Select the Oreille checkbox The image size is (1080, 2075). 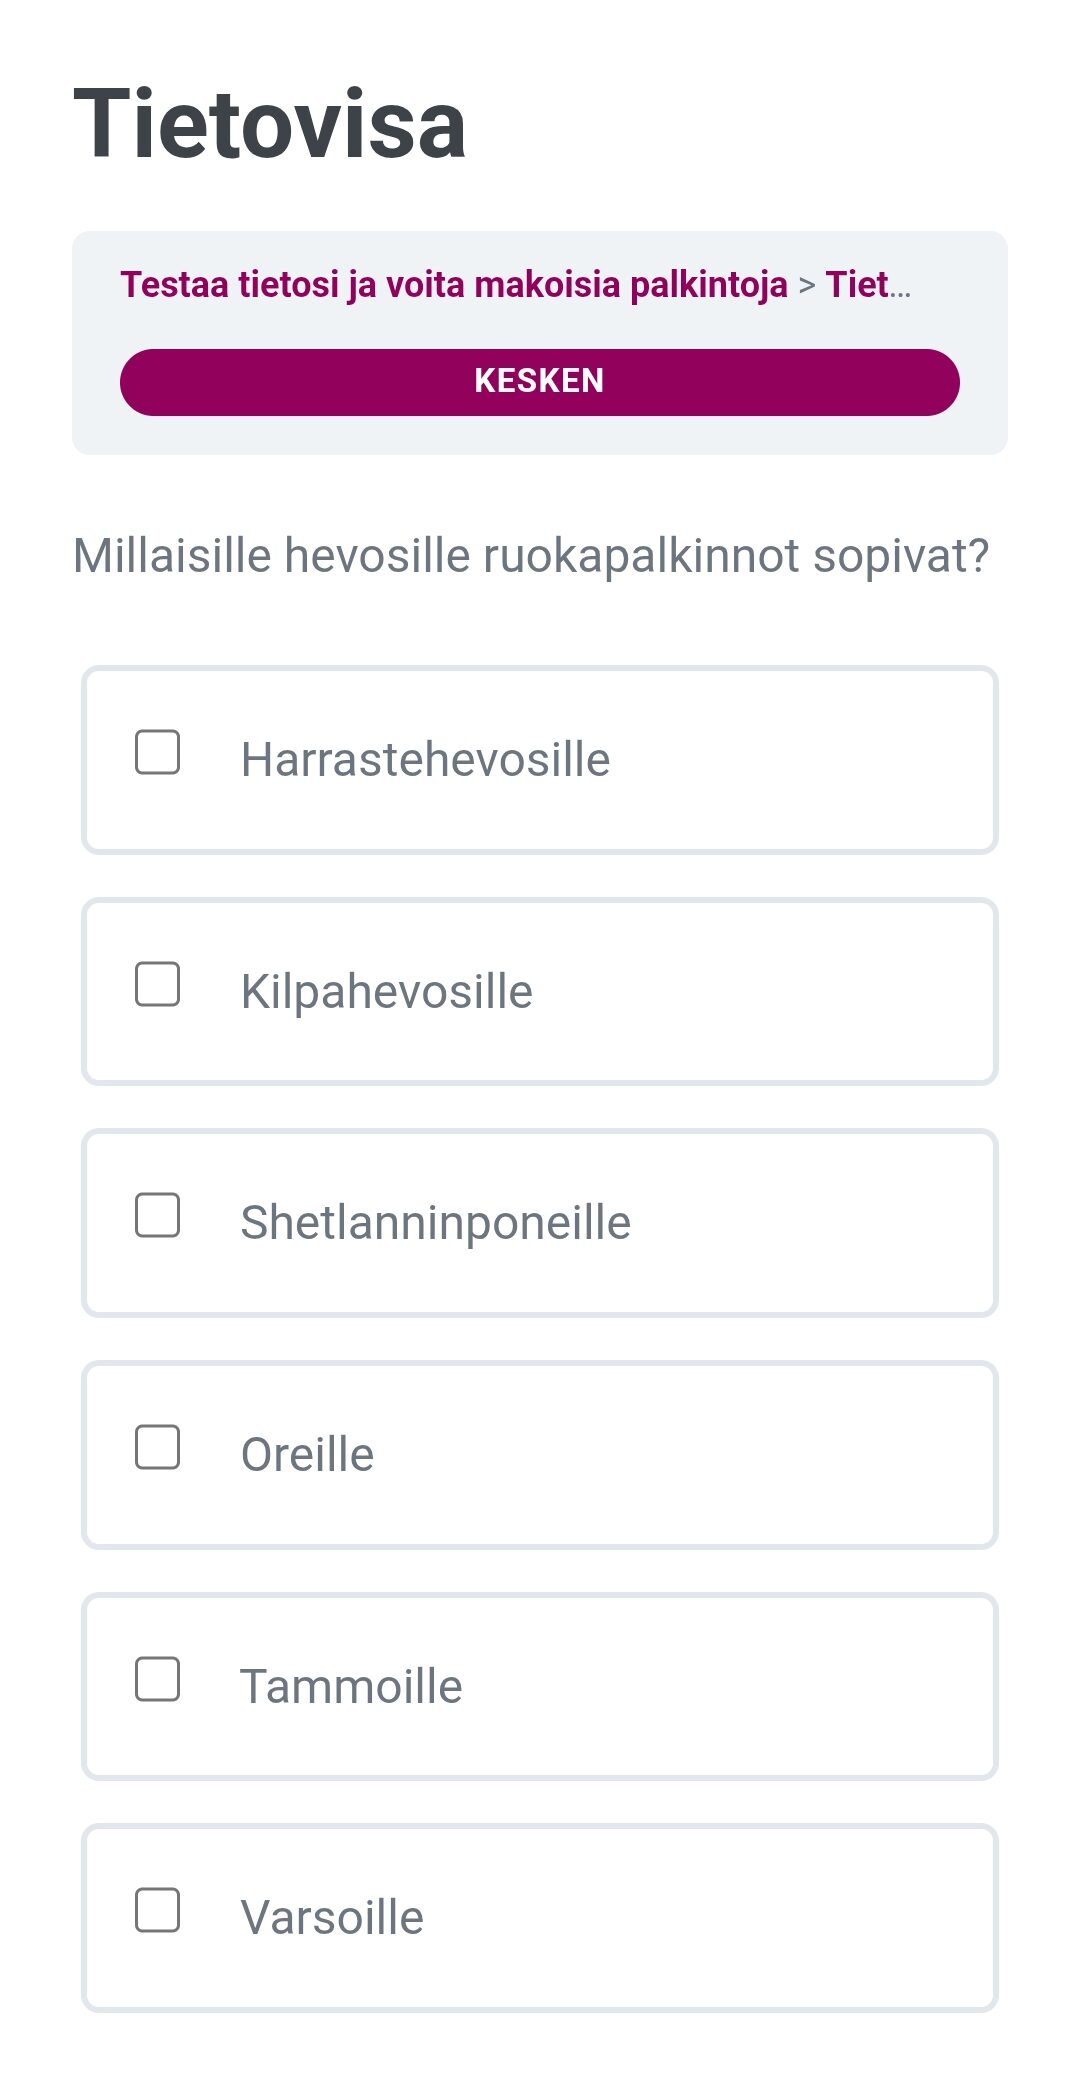click(x=158, y=1448)
